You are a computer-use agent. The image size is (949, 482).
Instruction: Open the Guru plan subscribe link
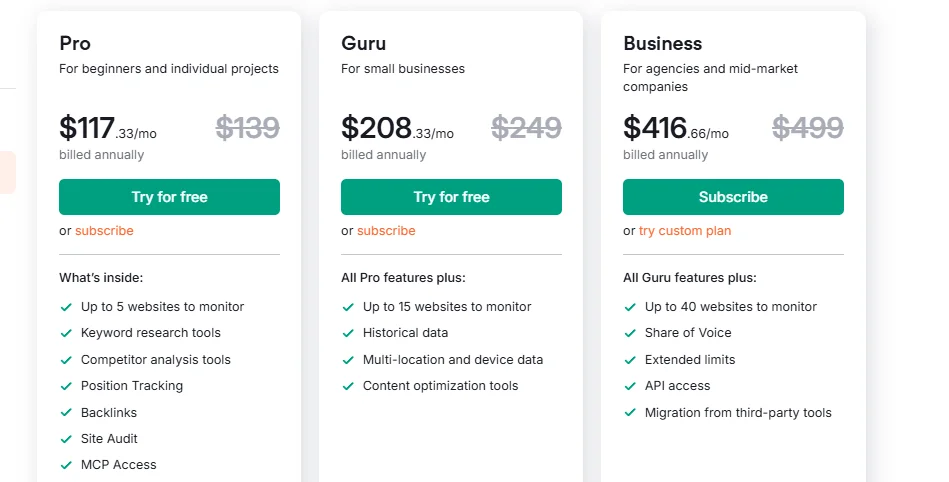click(x=386, y=231)
